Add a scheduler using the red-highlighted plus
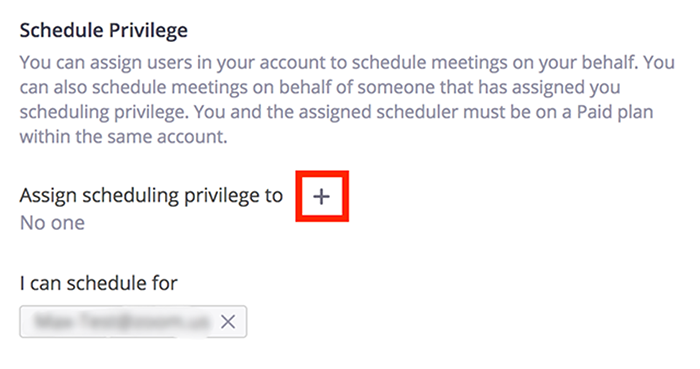700x369 pixels. (321, 196)
